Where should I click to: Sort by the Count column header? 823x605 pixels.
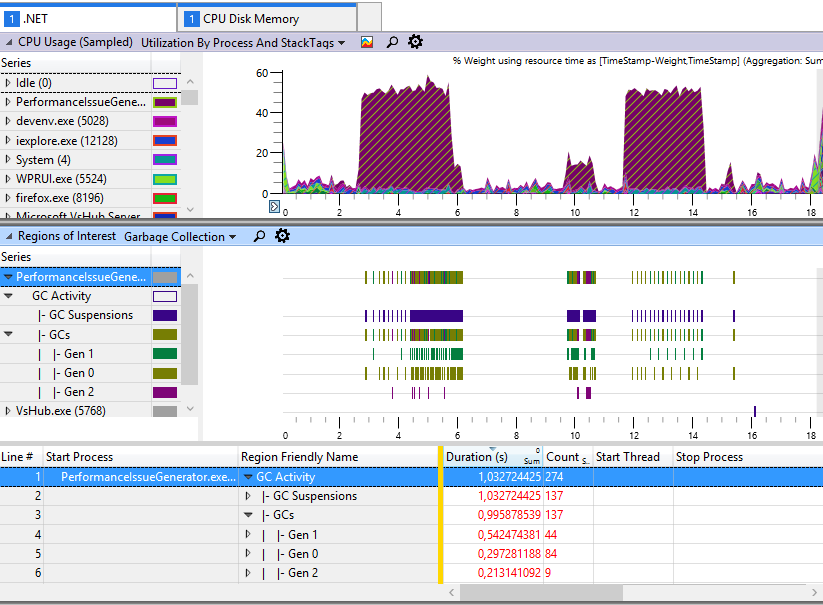(x=567, y=457)
